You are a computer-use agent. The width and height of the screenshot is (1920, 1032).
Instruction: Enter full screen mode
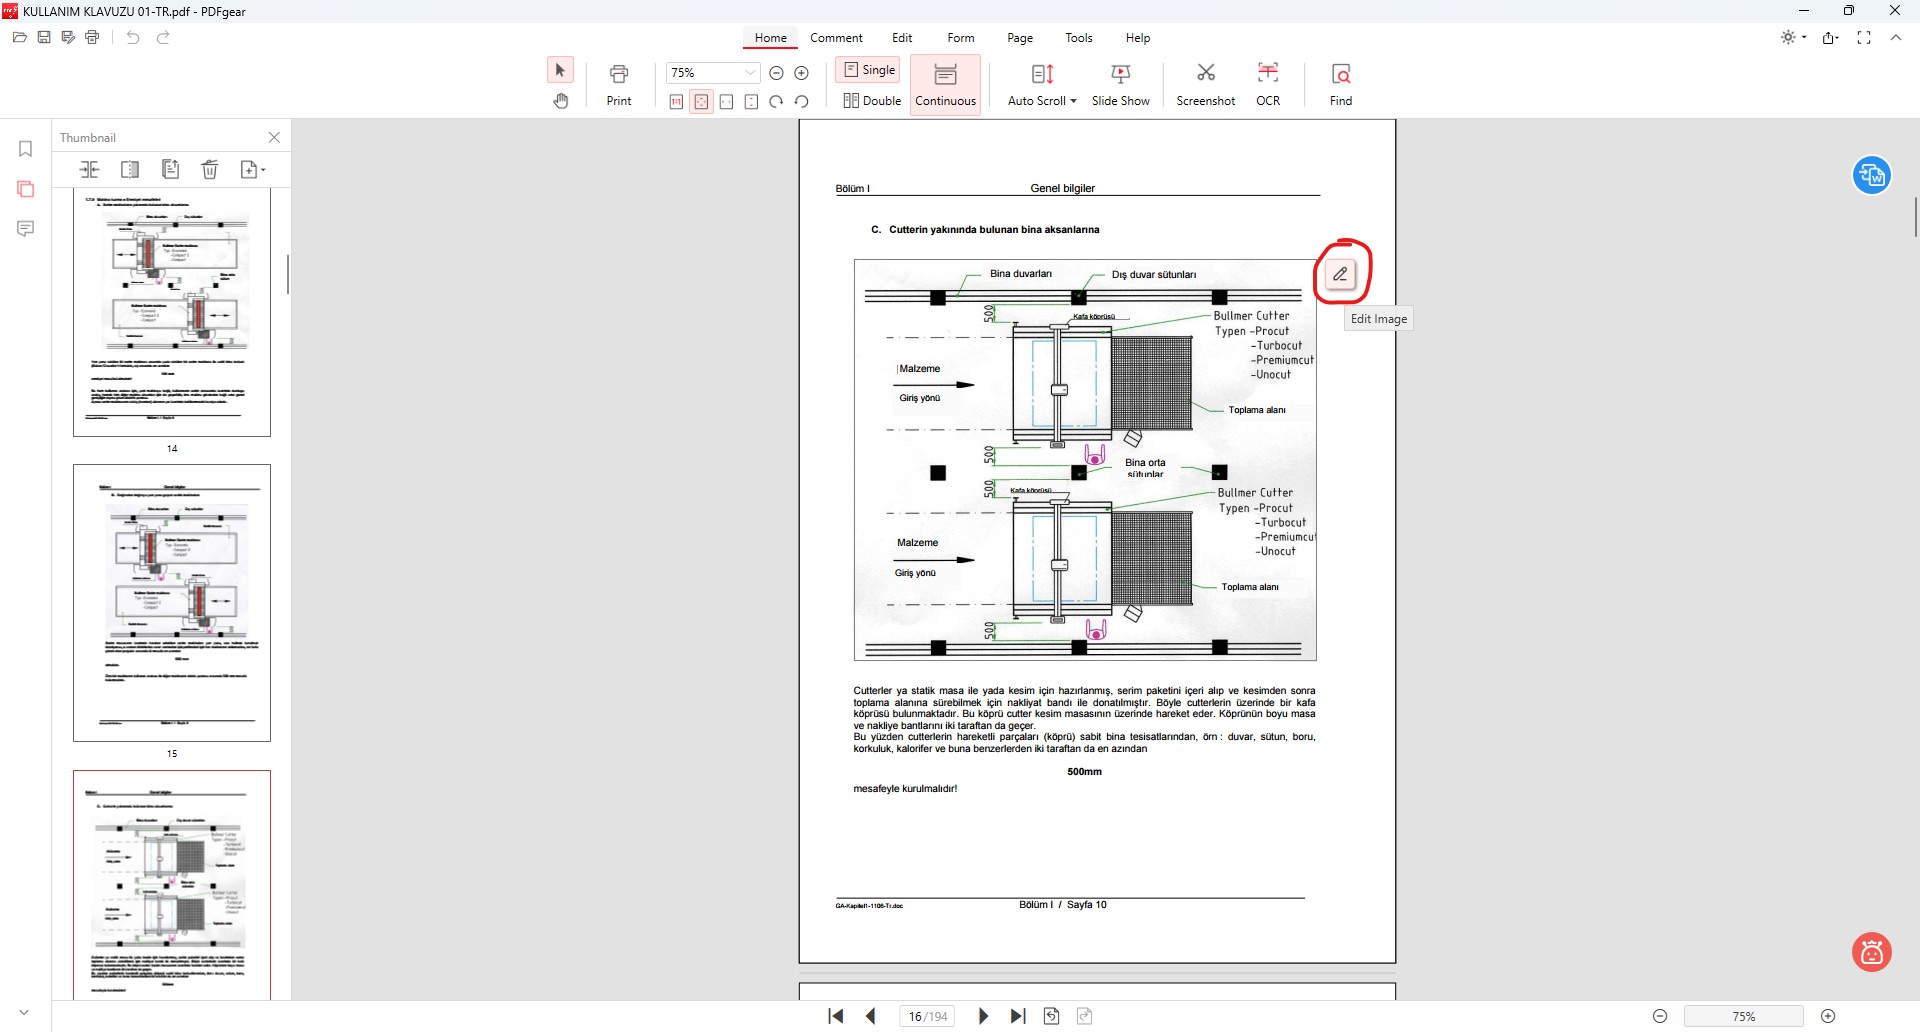point(1864,37)
